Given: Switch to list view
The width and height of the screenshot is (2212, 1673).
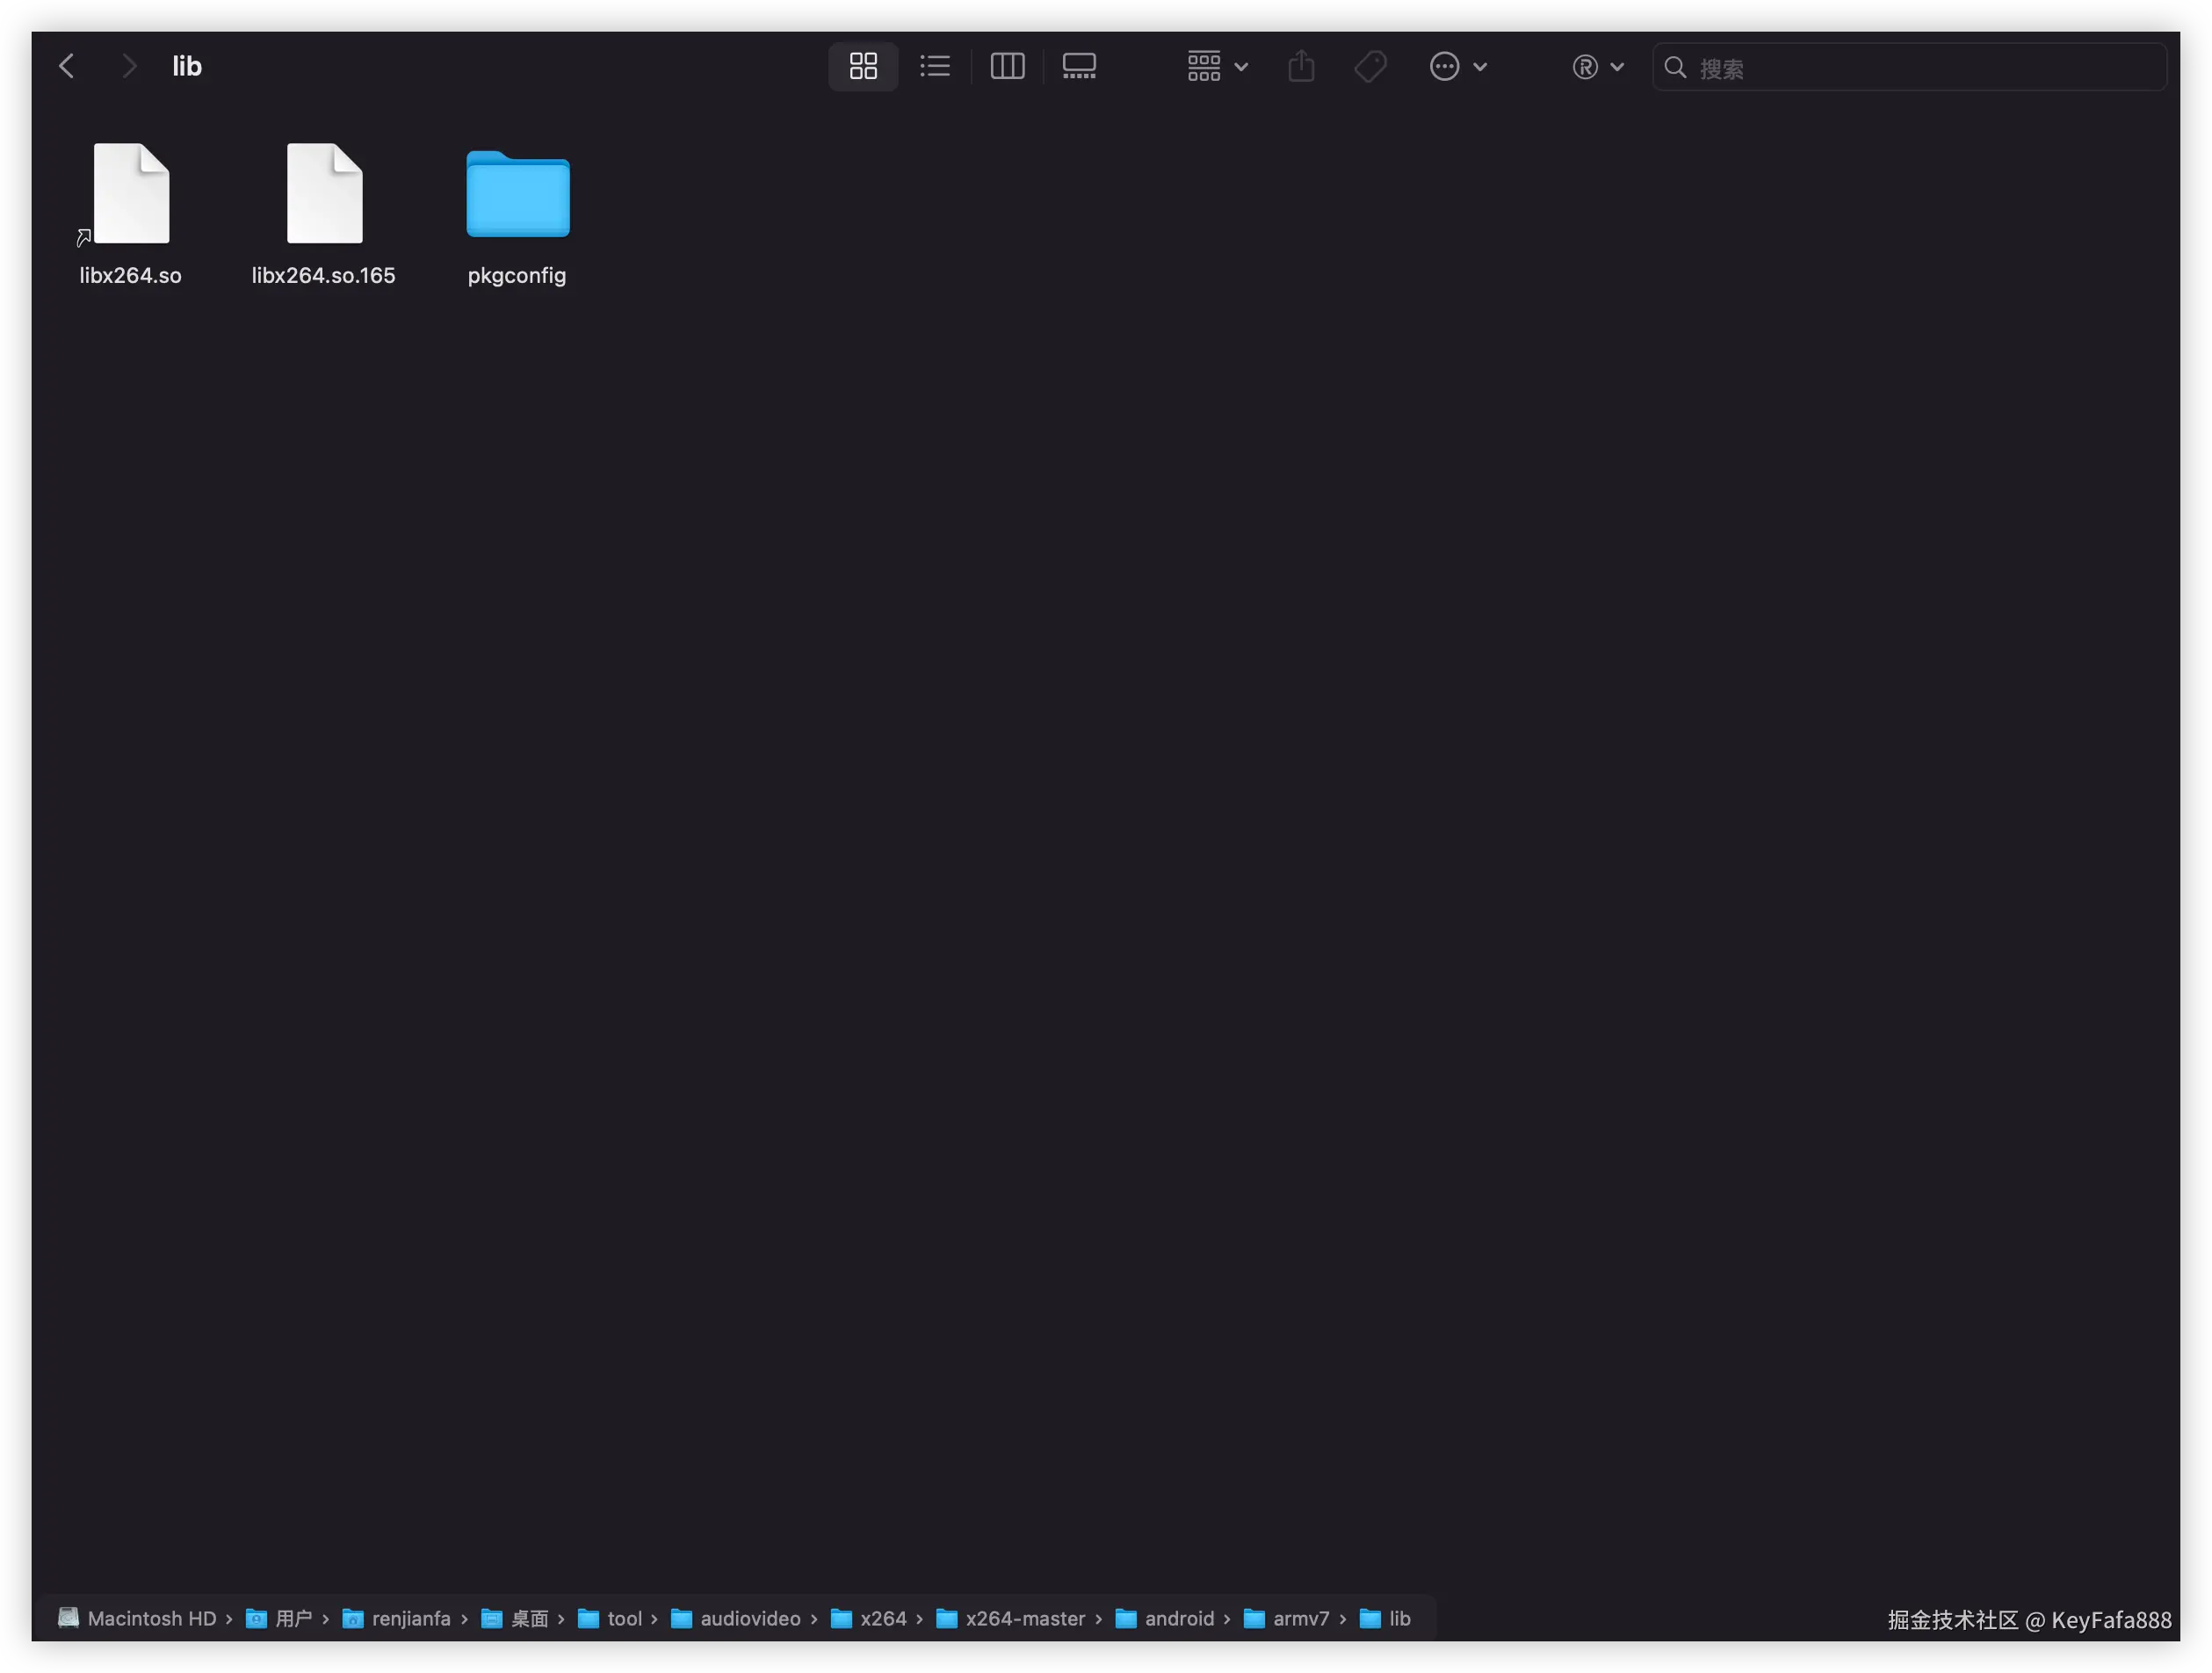Looking at the screenshot, I should tap(935, 66).
